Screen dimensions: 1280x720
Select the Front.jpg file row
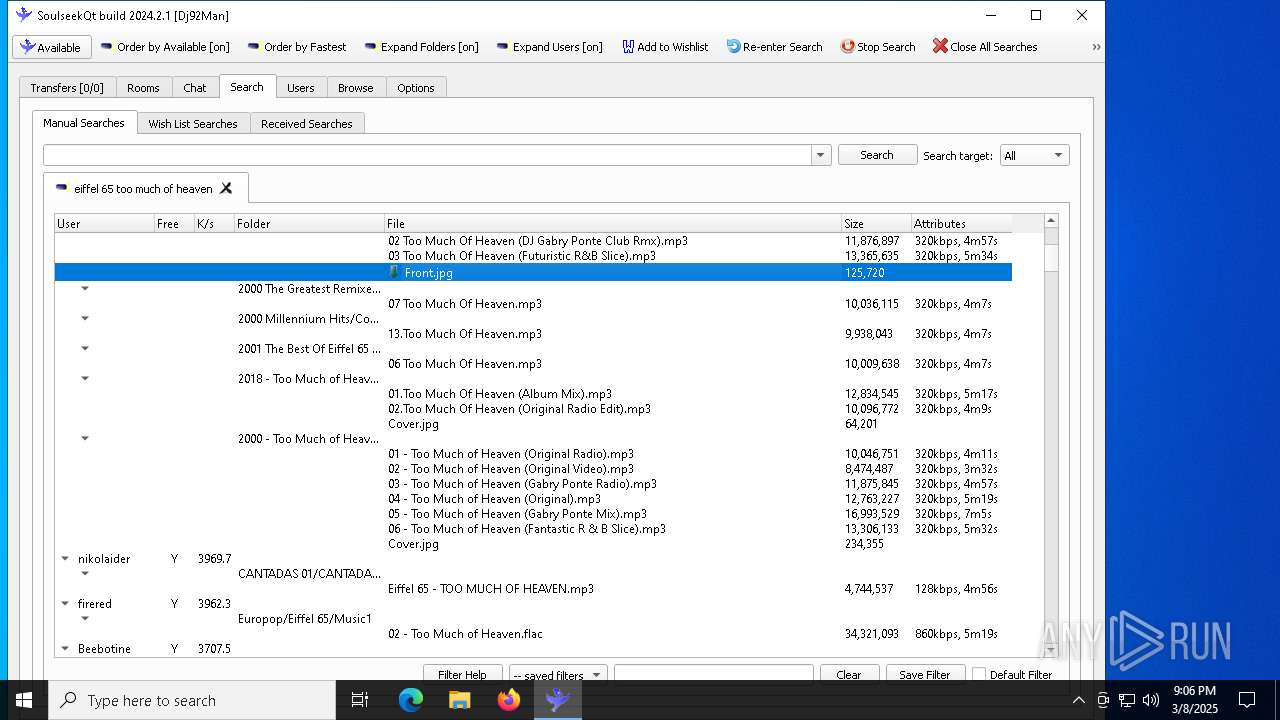tap(533, 272)
